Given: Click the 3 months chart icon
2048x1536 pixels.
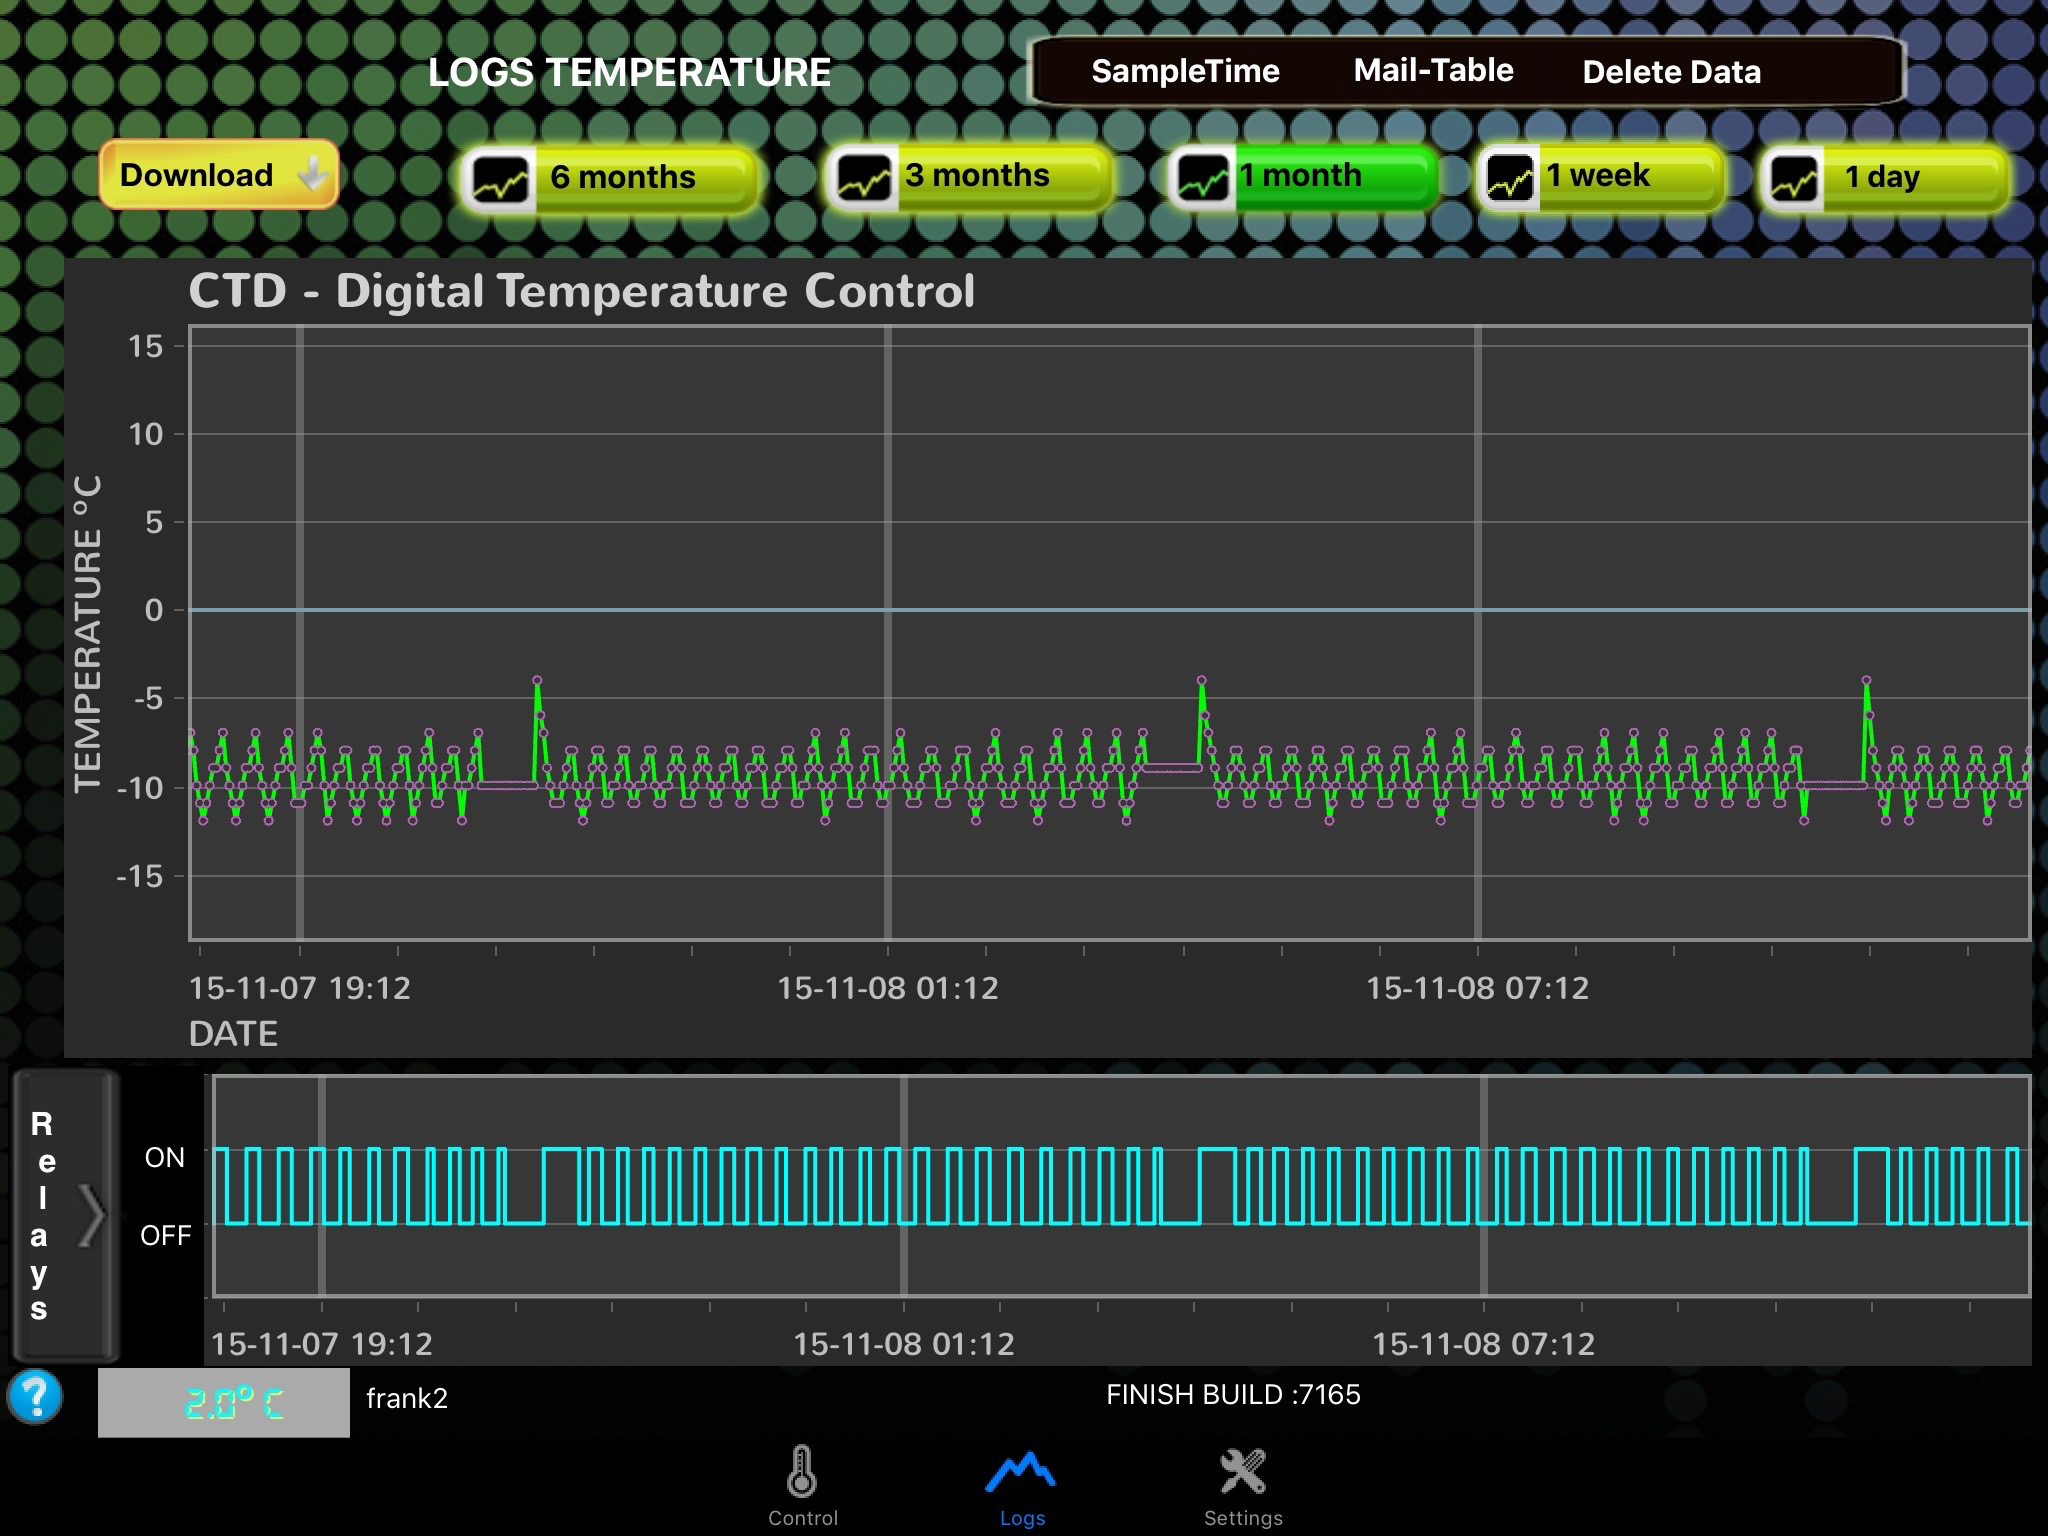Looking at the screenshot, I should [864, 178].
